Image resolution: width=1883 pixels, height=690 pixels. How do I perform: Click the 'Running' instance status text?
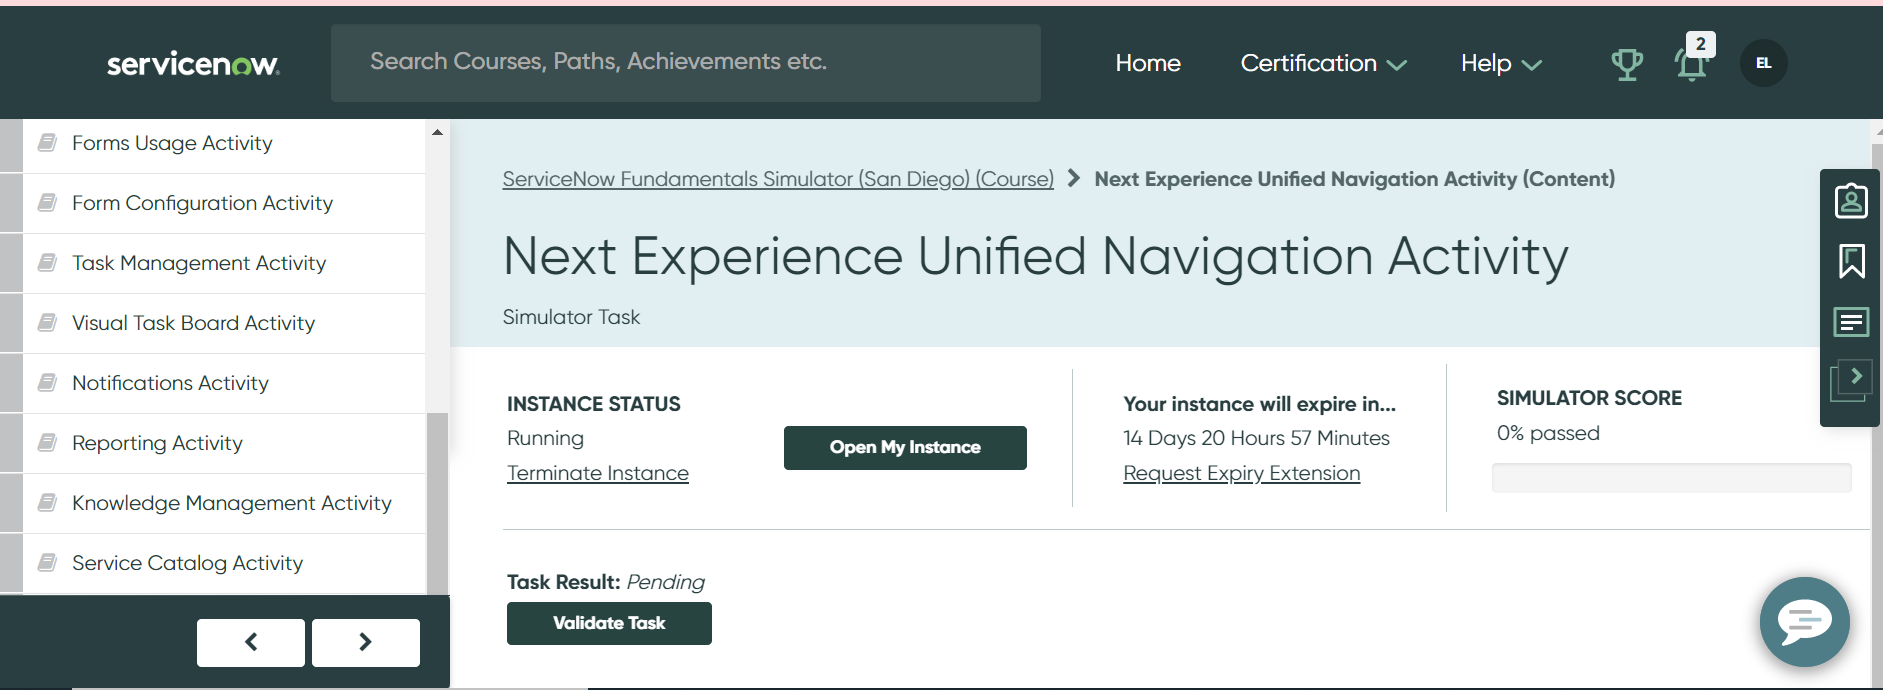click(545, 438)
